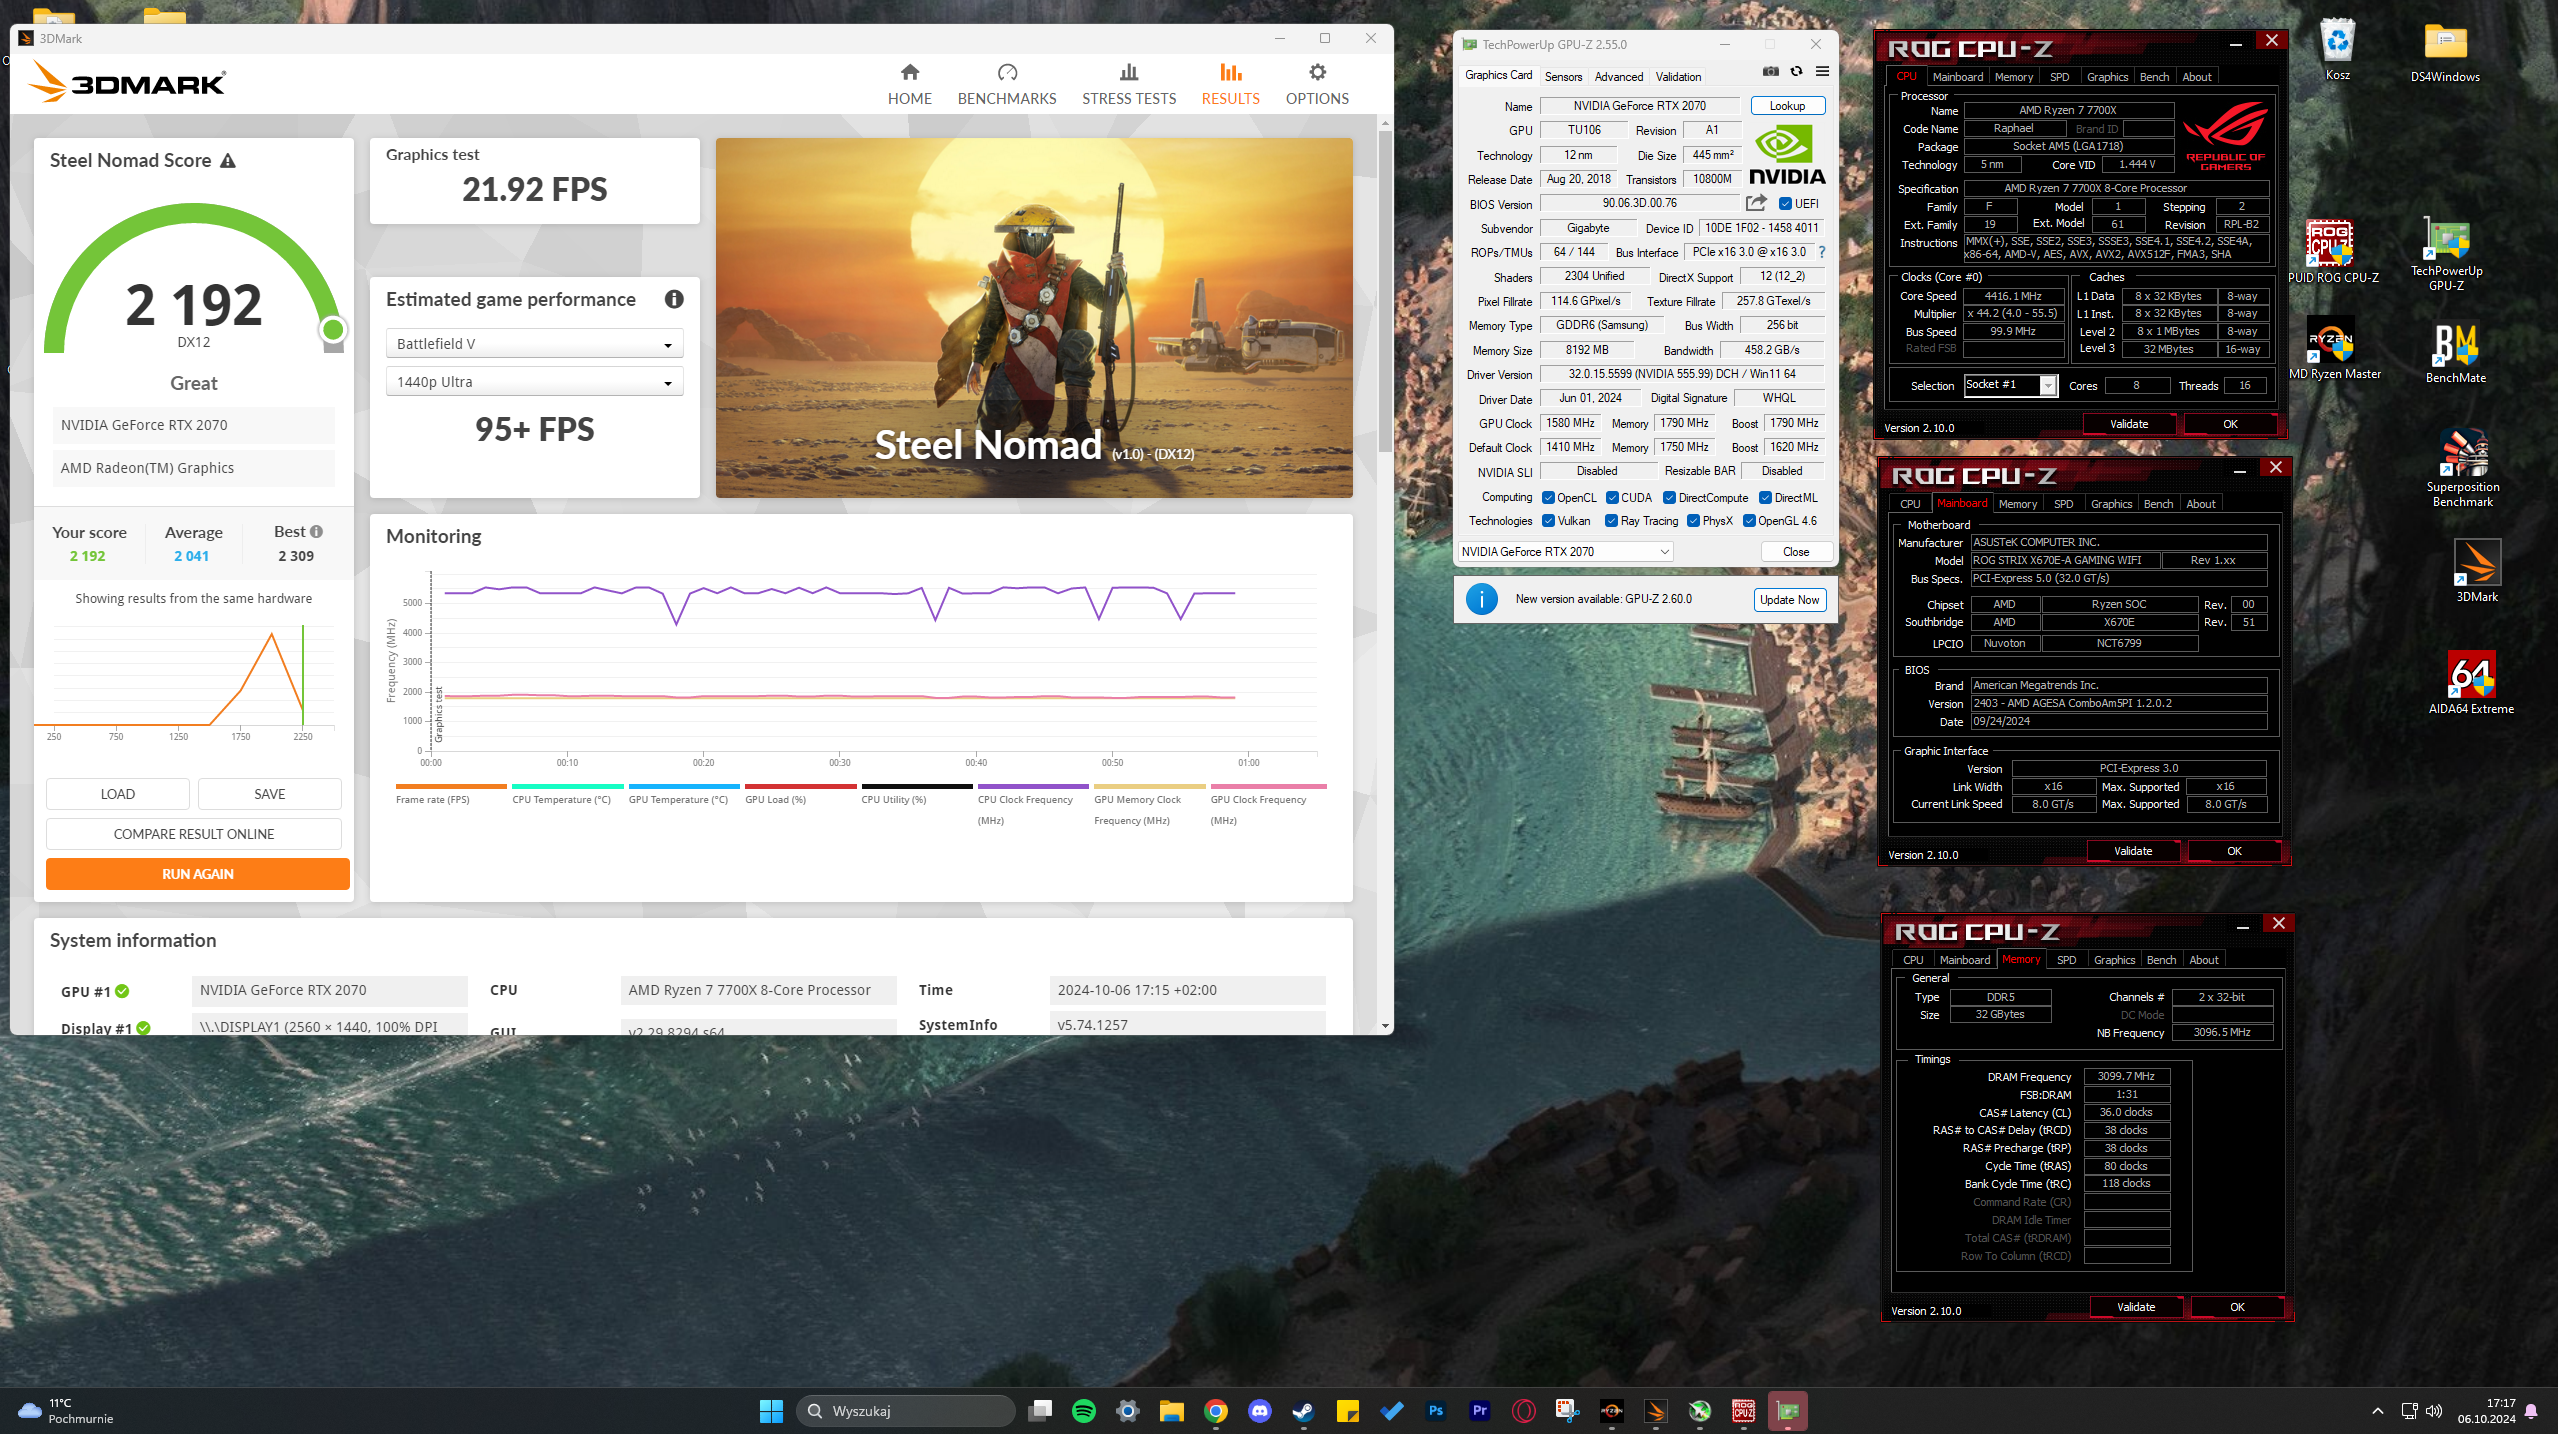Toggle the Vulkan checkbox in GPU-Z

pyautogui.click(x=1548, y=521)
